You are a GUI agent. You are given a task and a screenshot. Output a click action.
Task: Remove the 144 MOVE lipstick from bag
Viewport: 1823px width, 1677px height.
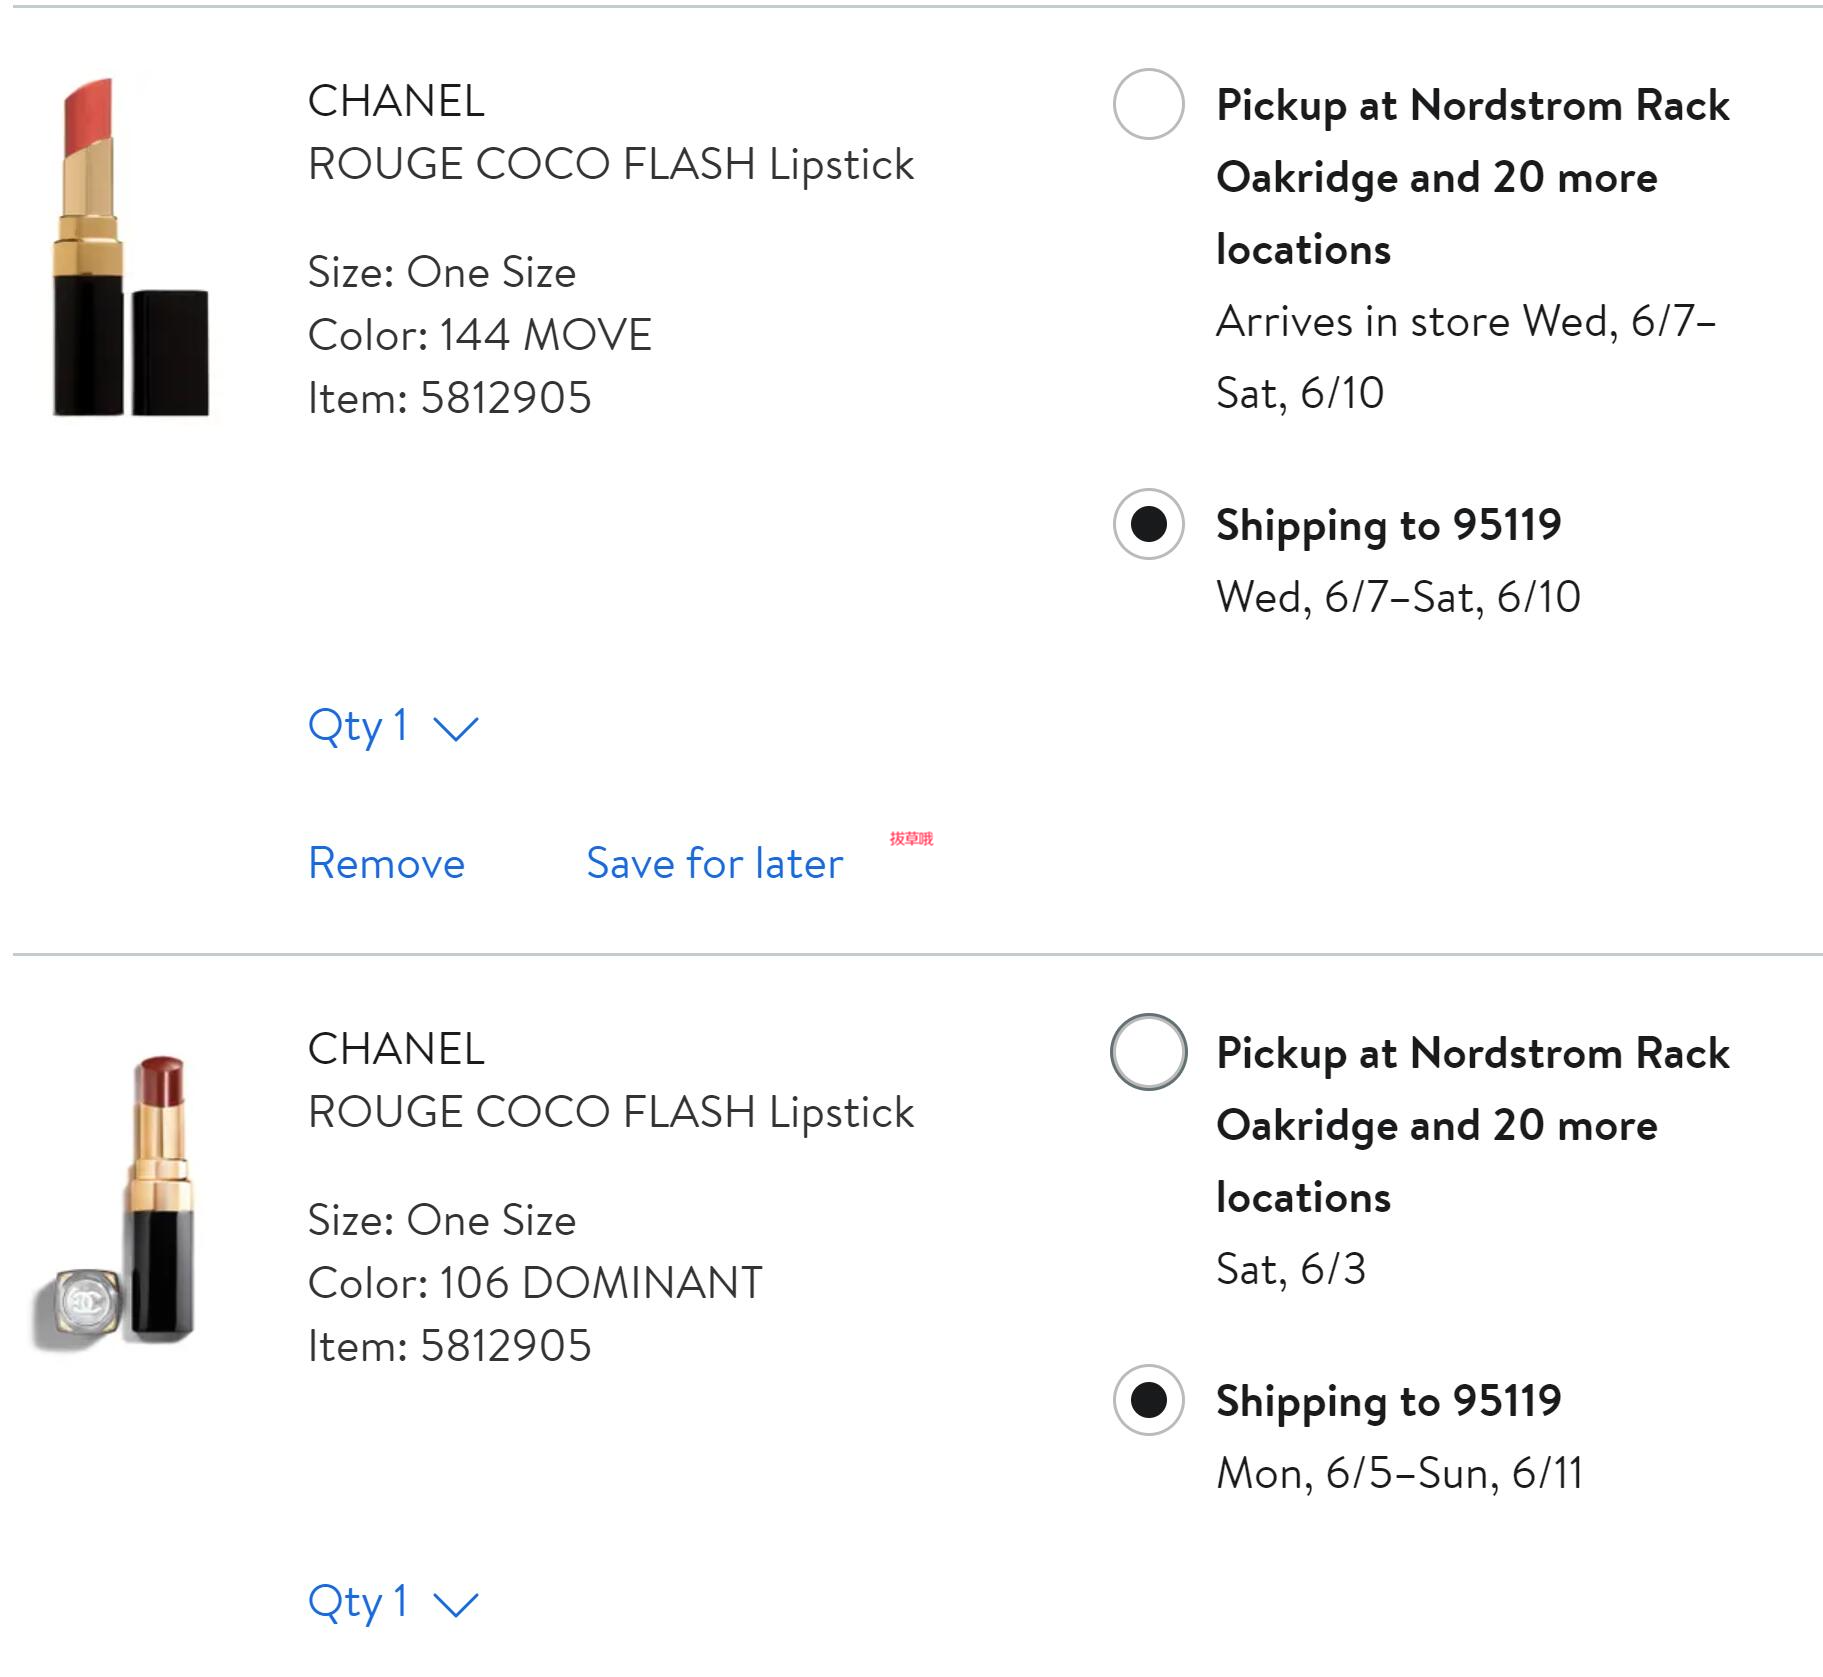tap(386, 863)
